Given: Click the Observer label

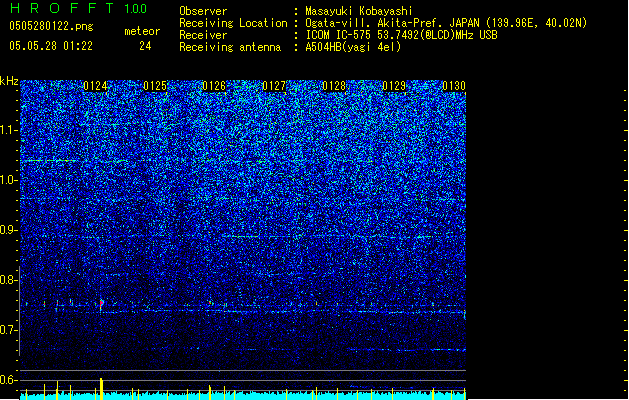Looking at the screenshot, I should point(203,11).
